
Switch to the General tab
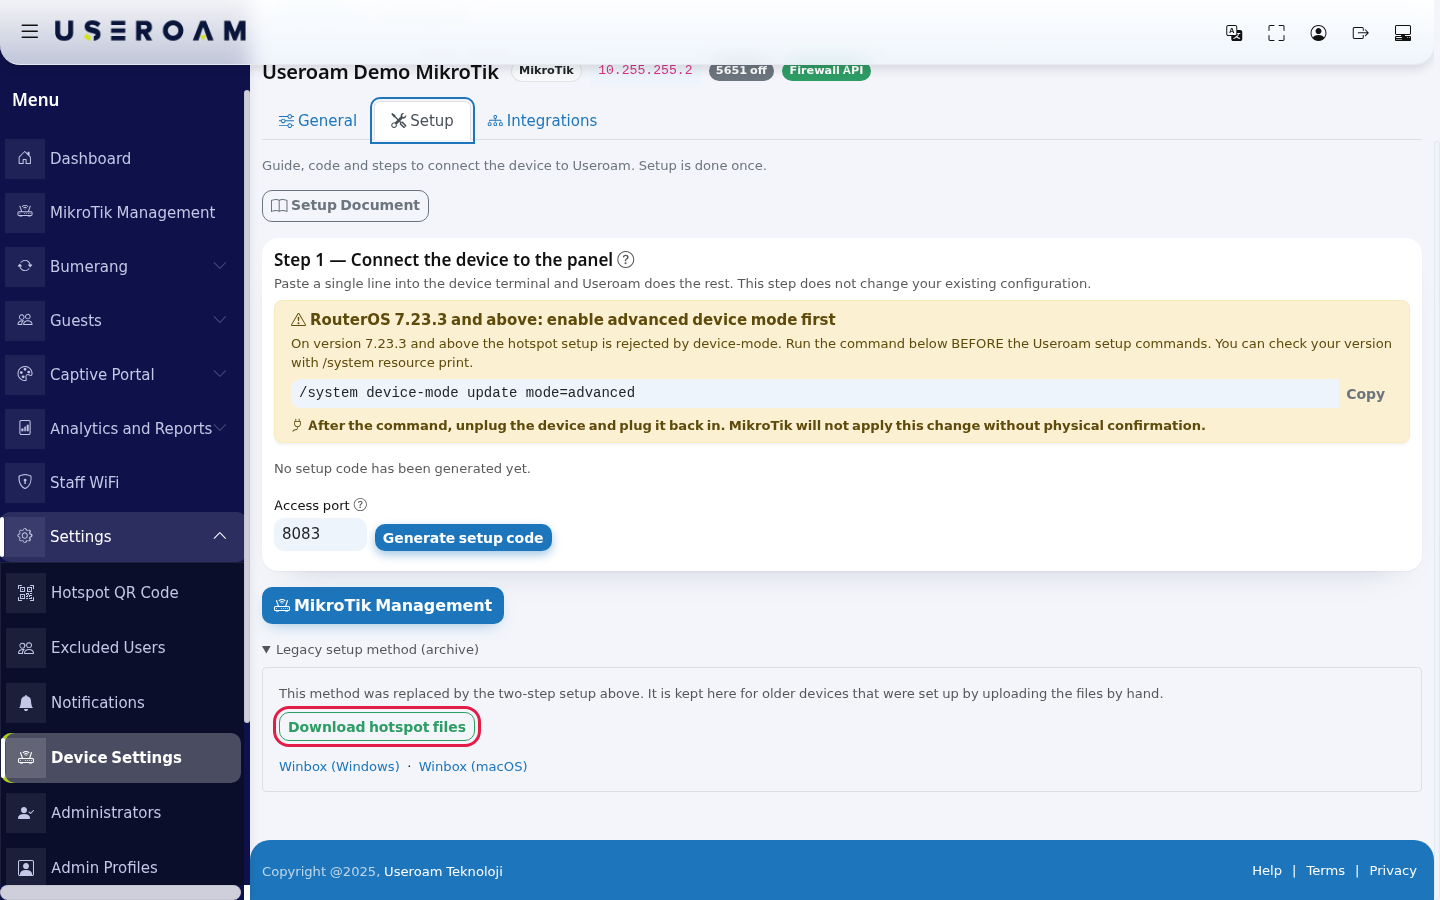pos(317,121)
